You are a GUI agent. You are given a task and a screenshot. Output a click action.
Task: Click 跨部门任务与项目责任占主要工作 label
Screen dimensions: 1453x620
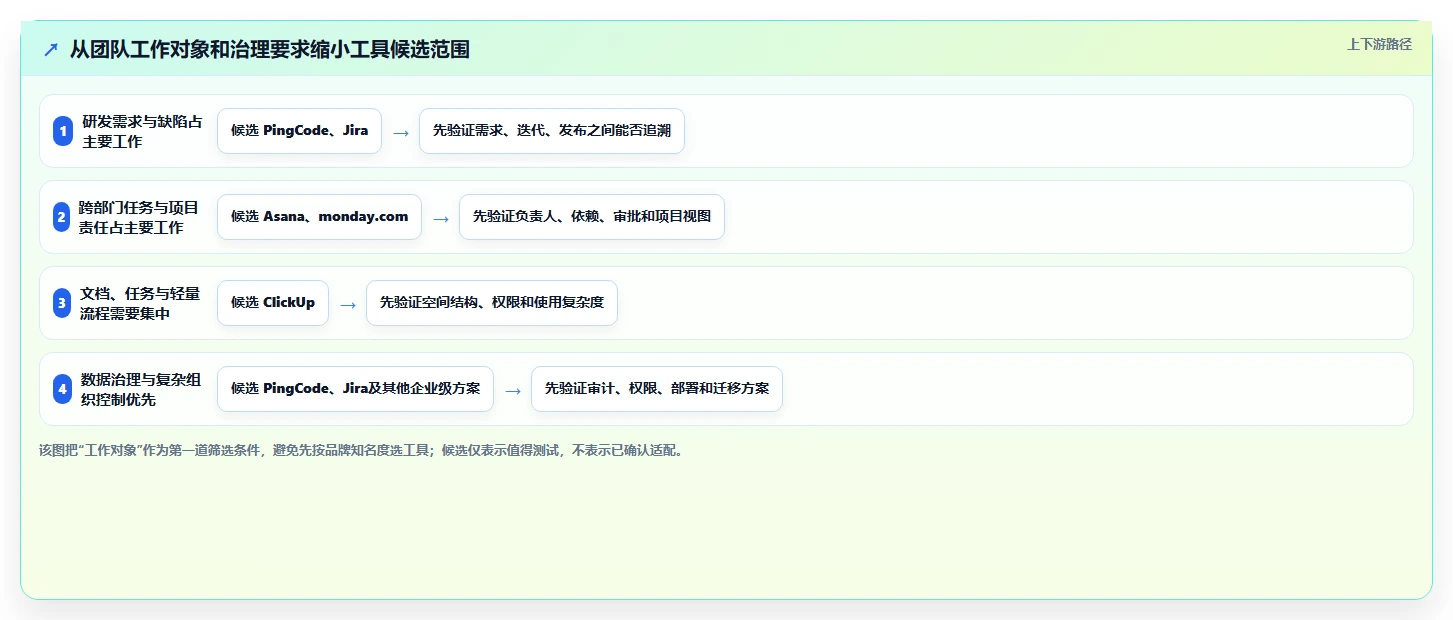point(139,217)
